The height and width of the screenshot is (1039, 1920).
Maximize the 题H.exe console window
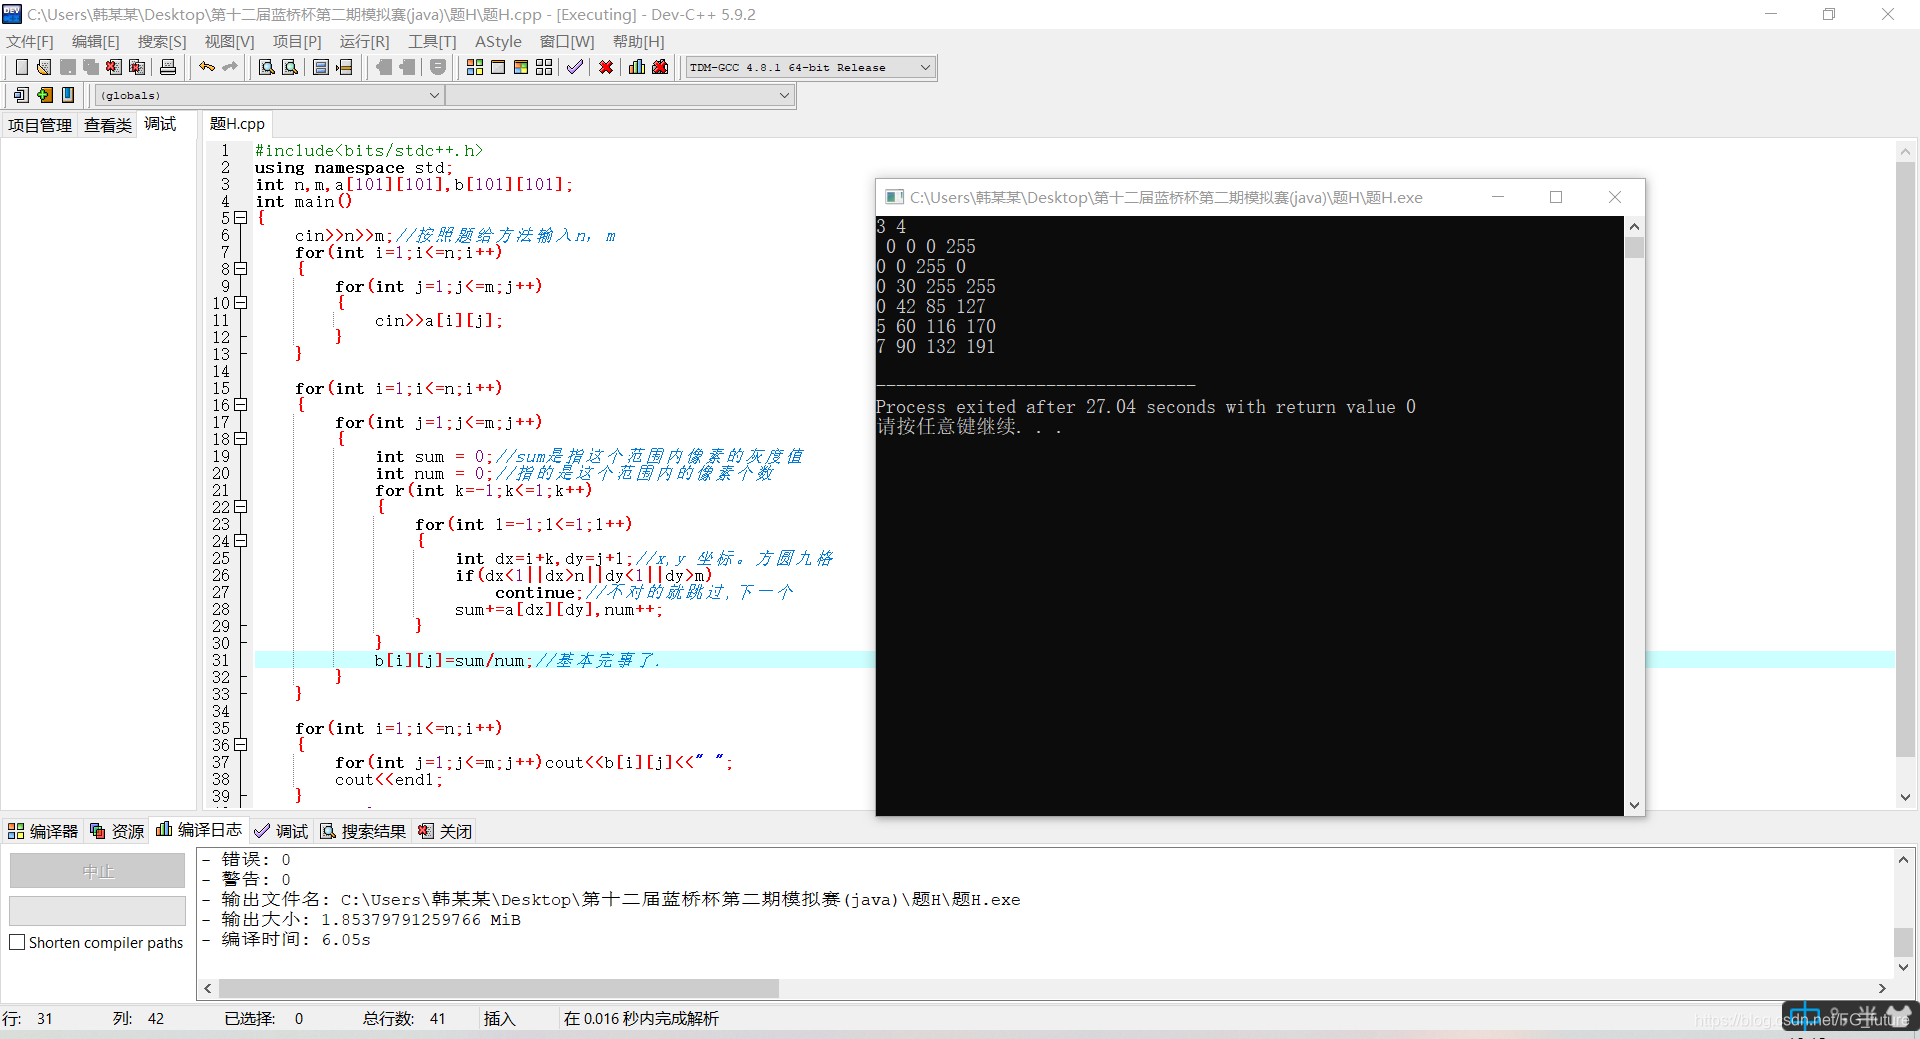pyautogui.click(x=1556, y=197)
